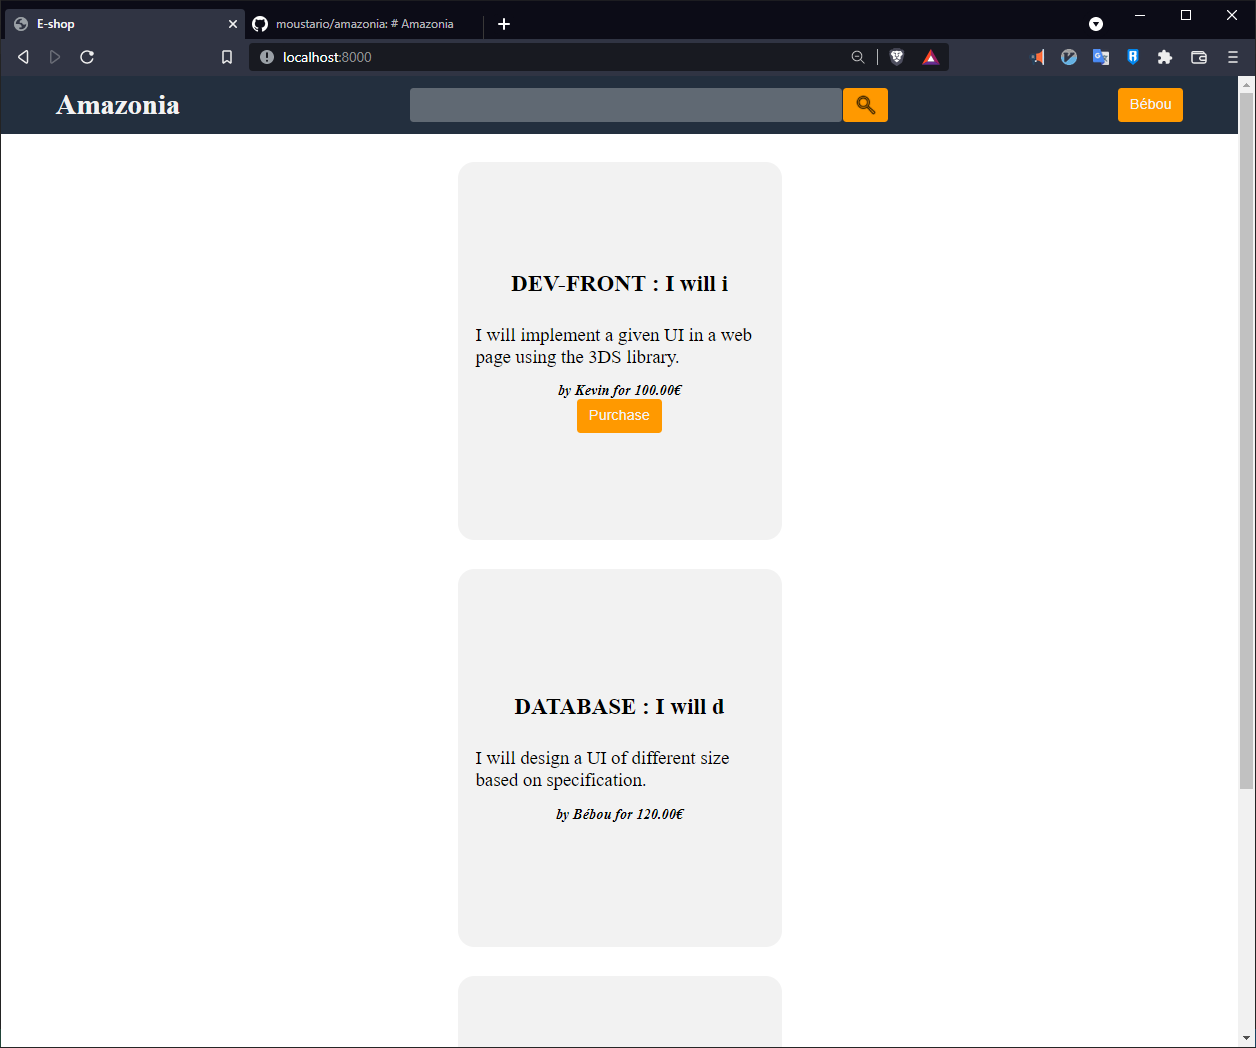Maximize the browser window
The width and height of the screenshot is (1256, 1048).
pos(1186,15)
